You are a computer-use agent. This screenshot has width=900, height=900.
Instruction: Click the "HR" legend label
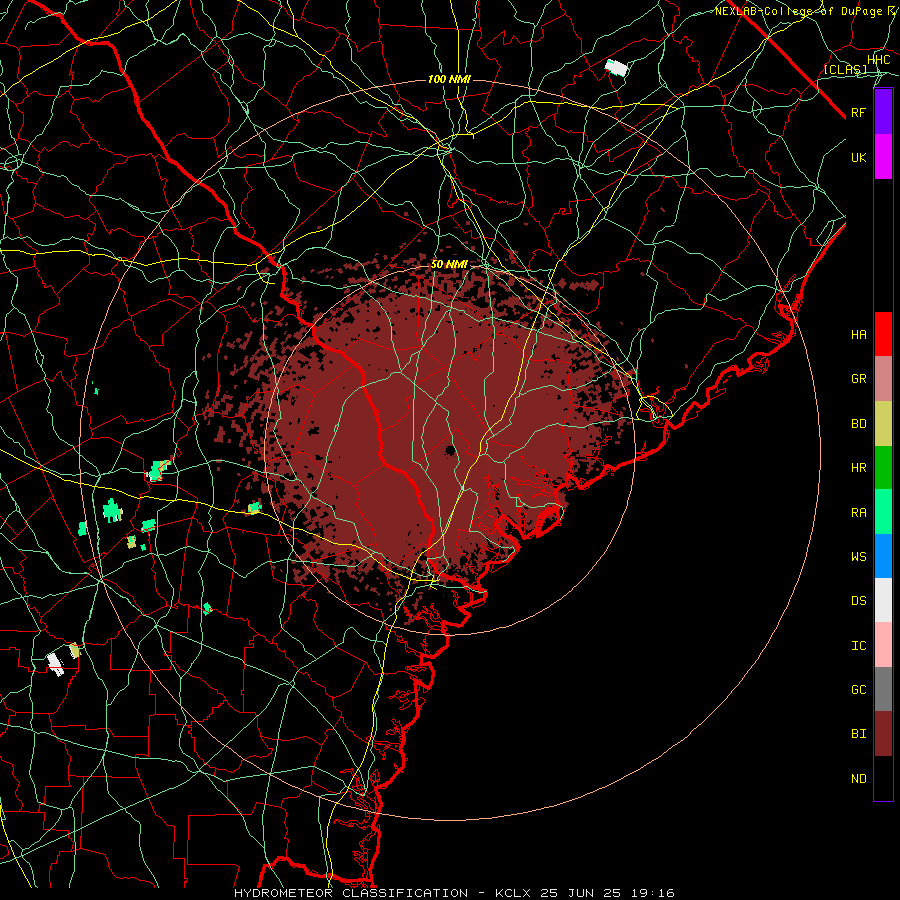858,468
